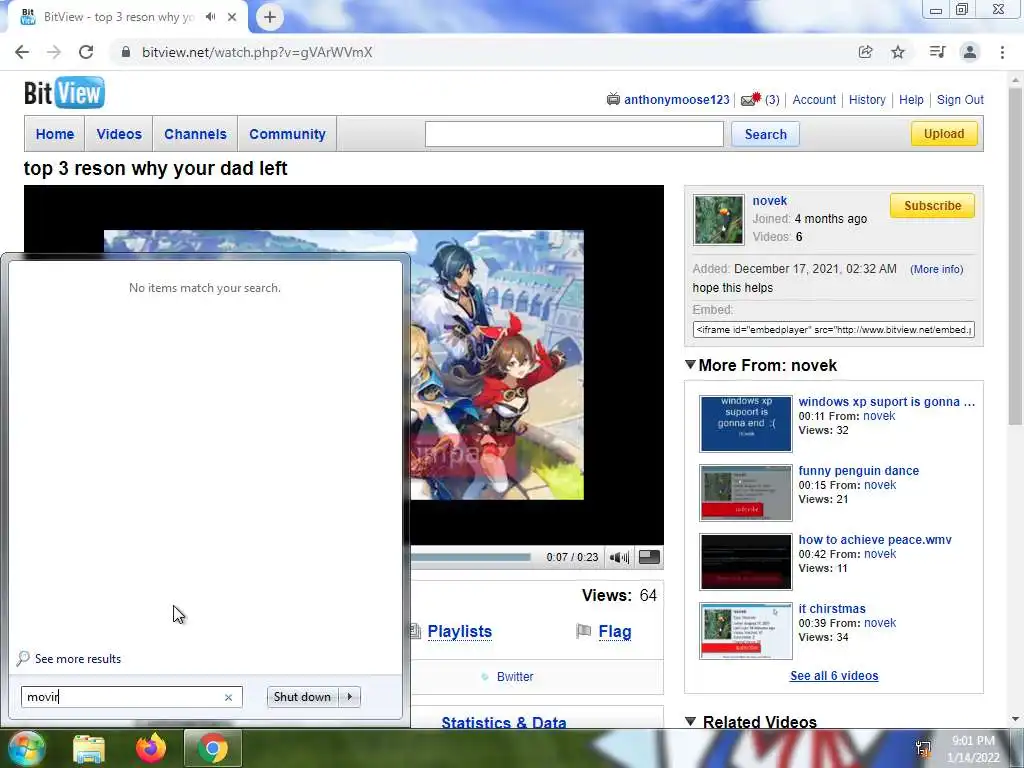
Task: Click the lock icon in address bar
Action: (126, 52)
